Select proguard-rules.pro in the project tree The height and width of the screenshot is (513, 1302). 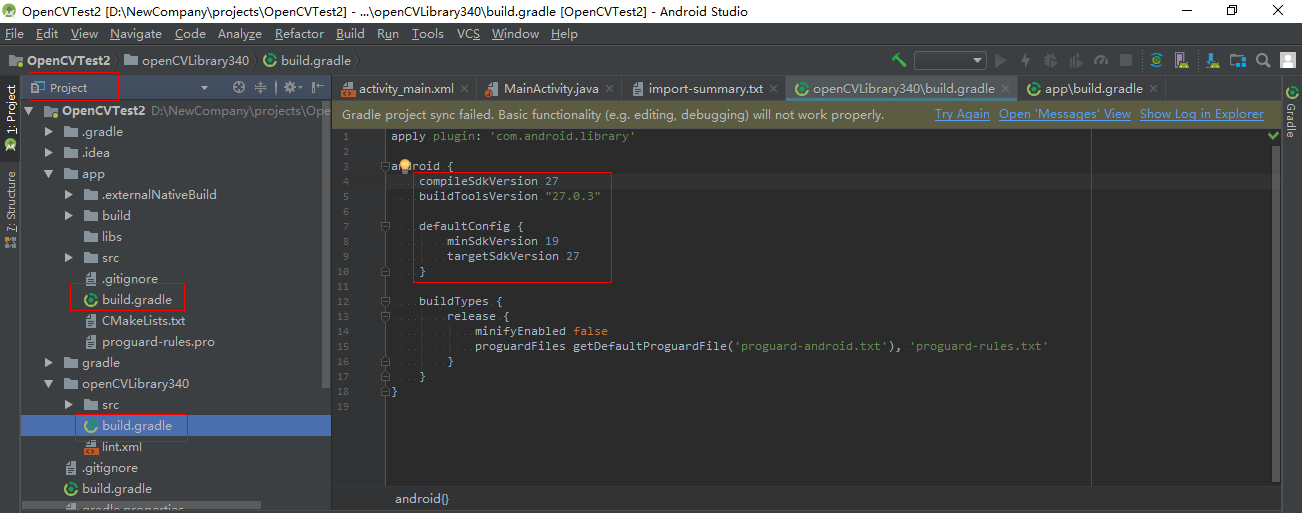click(x=158, y=342)
